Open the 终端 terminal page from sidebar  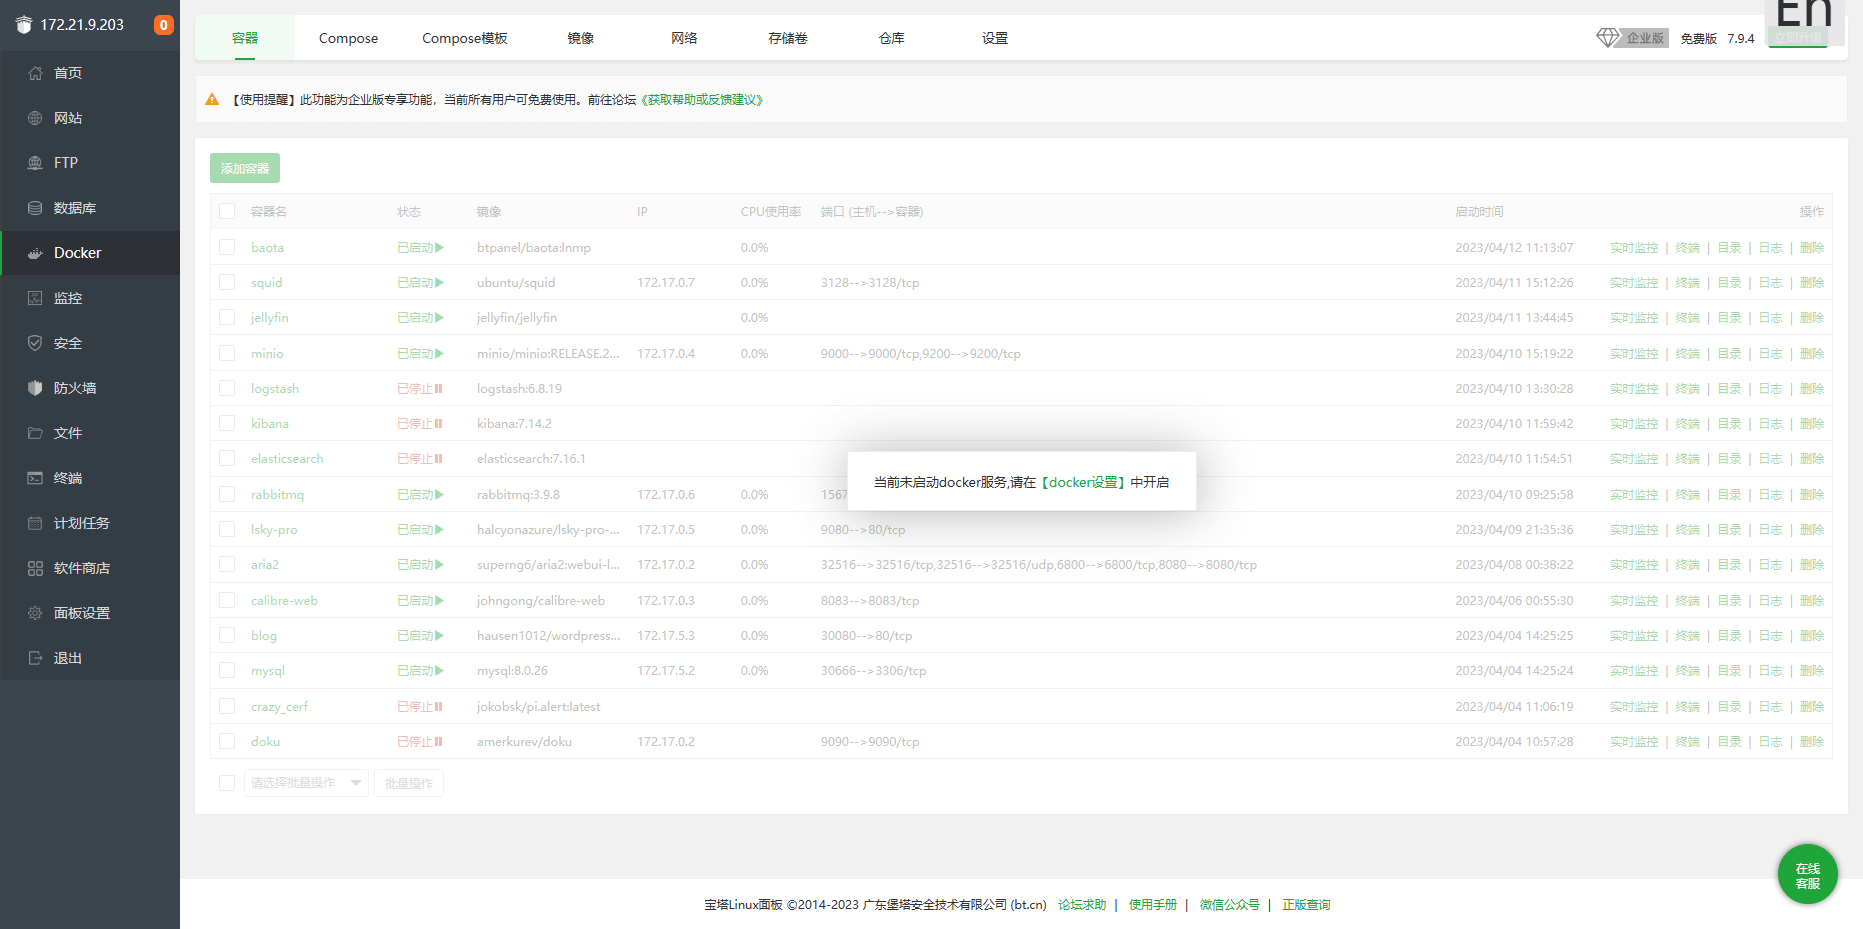(68, 477)
